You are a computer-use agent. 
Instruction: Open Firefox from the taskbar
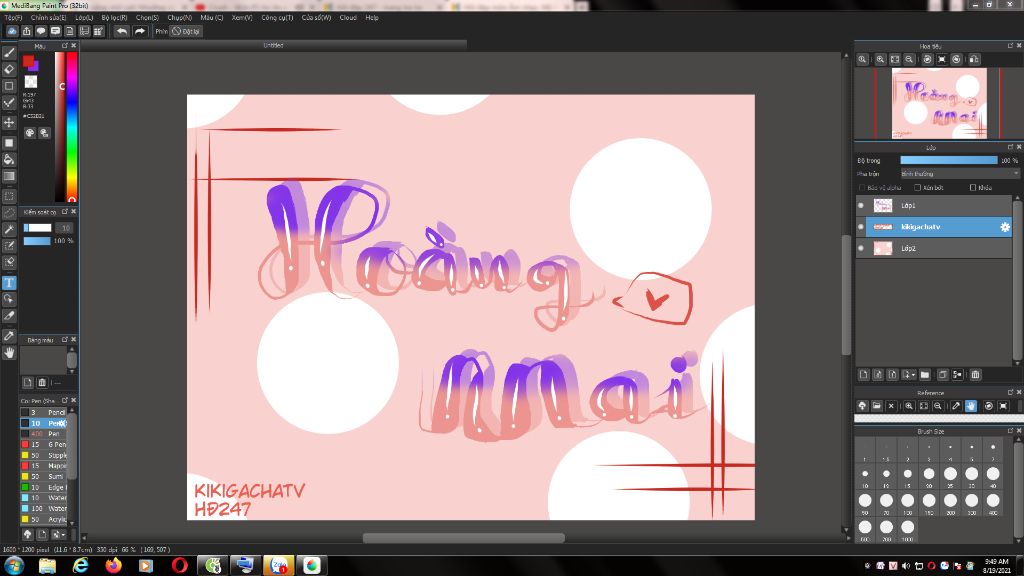pos(114,566)
